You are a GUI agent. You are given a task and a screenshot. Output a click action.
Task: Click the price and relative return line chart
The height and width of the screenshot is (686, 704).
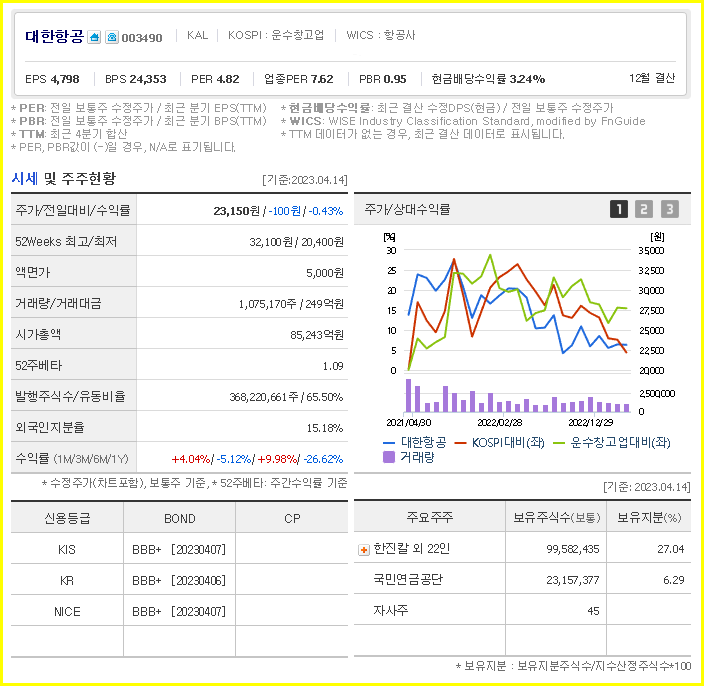click(518, 312)
